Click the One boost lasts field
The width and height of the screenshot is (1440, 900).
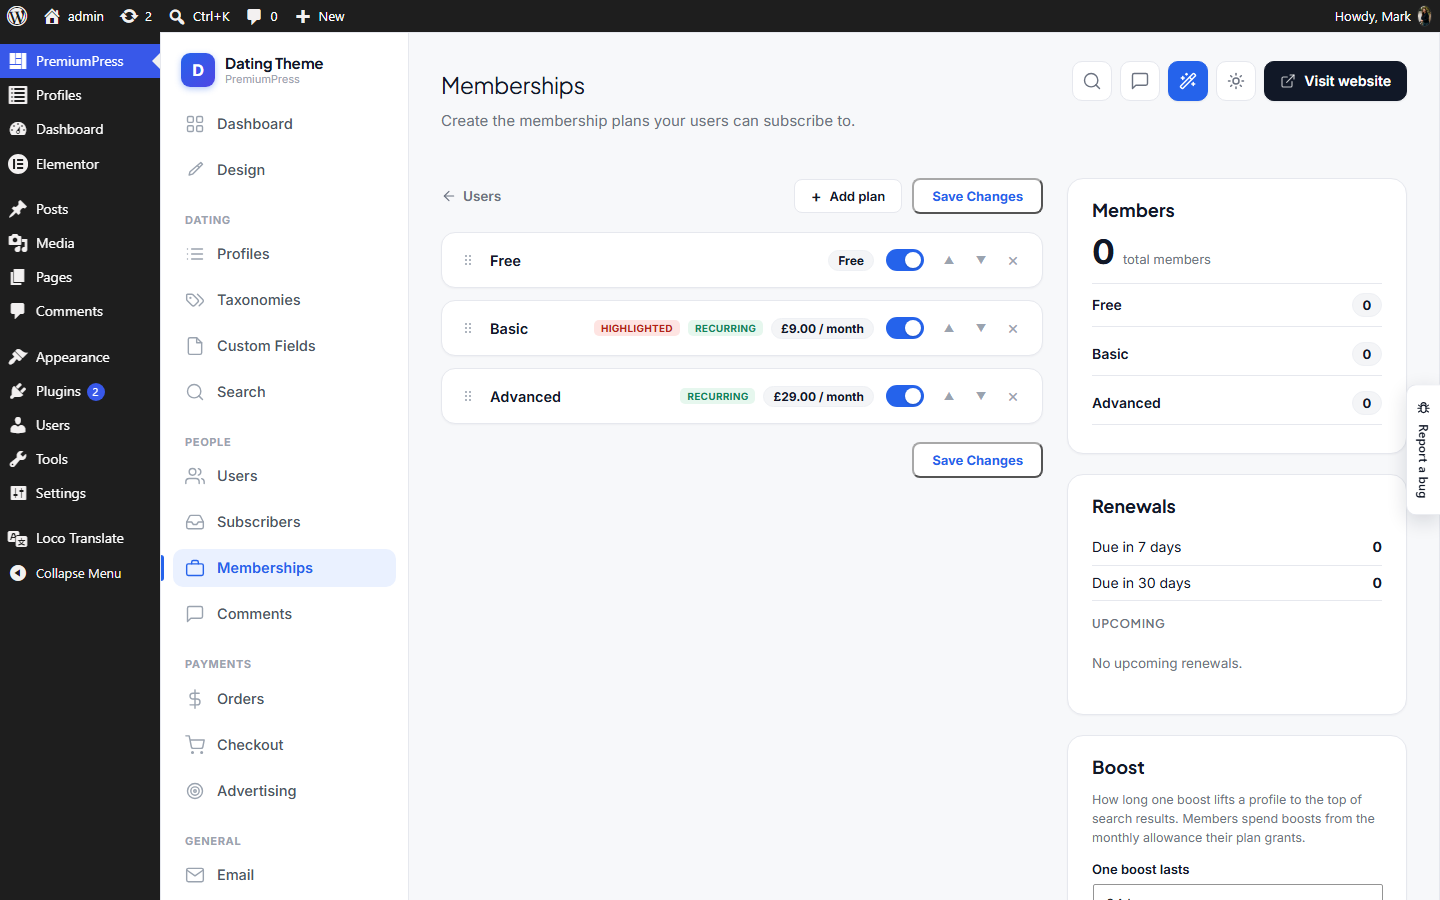[1237, 892]
